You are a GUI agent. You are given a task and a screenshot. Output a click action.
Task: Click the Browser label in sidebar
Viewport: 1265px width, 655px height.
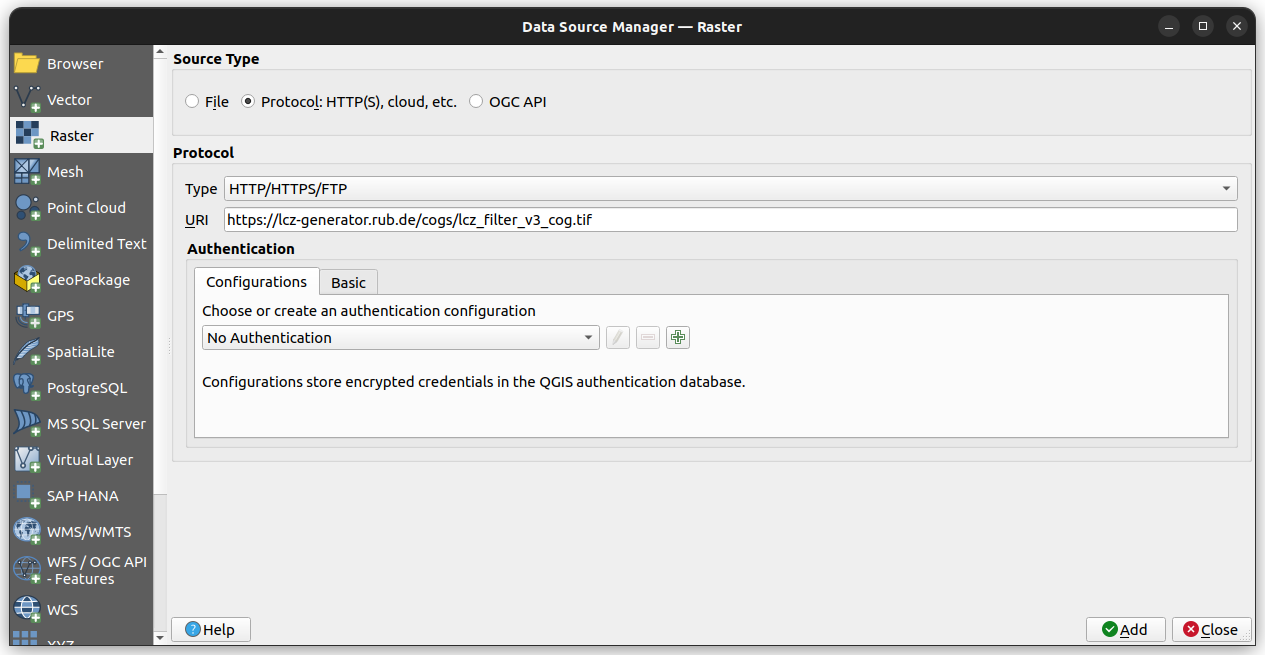pos(75,64)
